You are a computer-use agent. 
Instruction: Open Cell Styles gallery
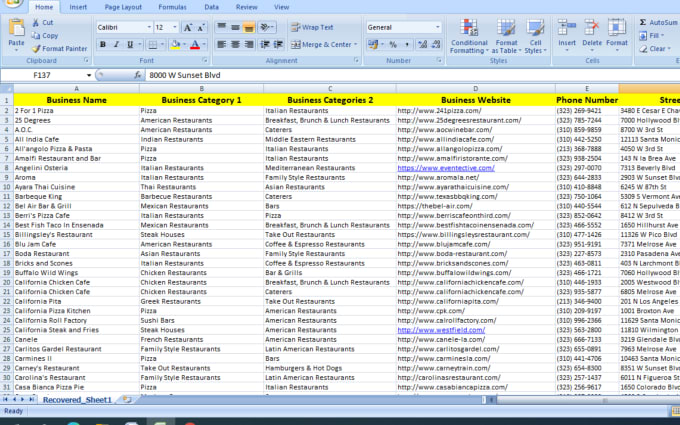[x=536, y=36]
